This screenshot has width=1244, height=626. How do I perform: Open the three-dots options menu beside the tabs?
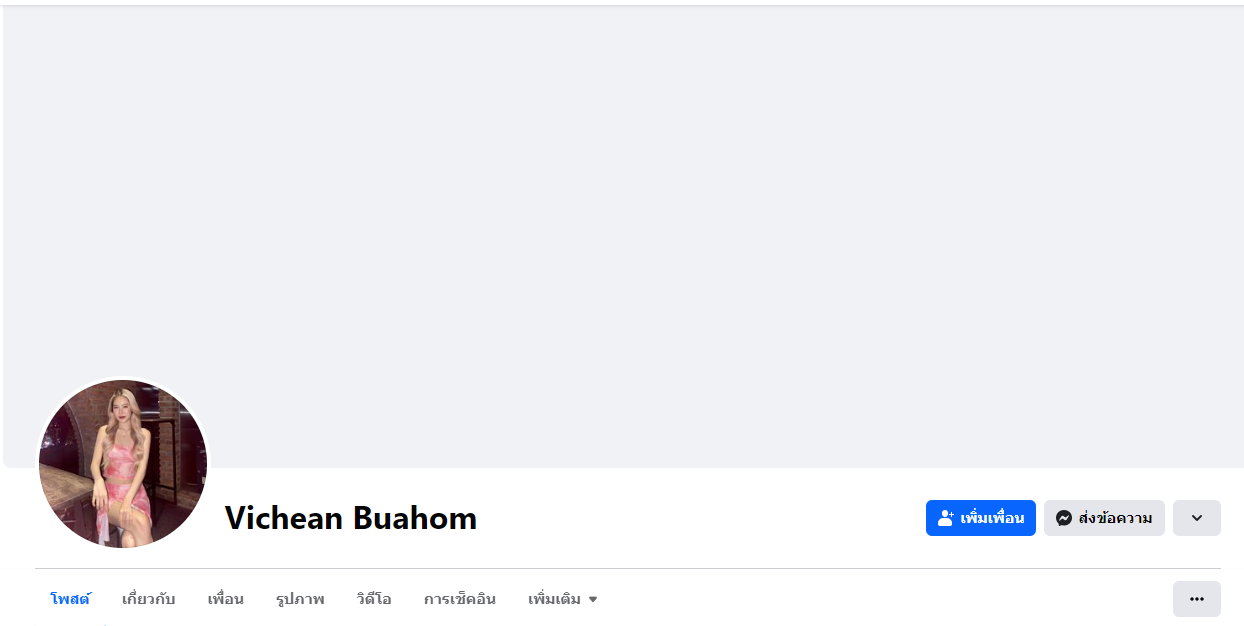[1196, 599]
